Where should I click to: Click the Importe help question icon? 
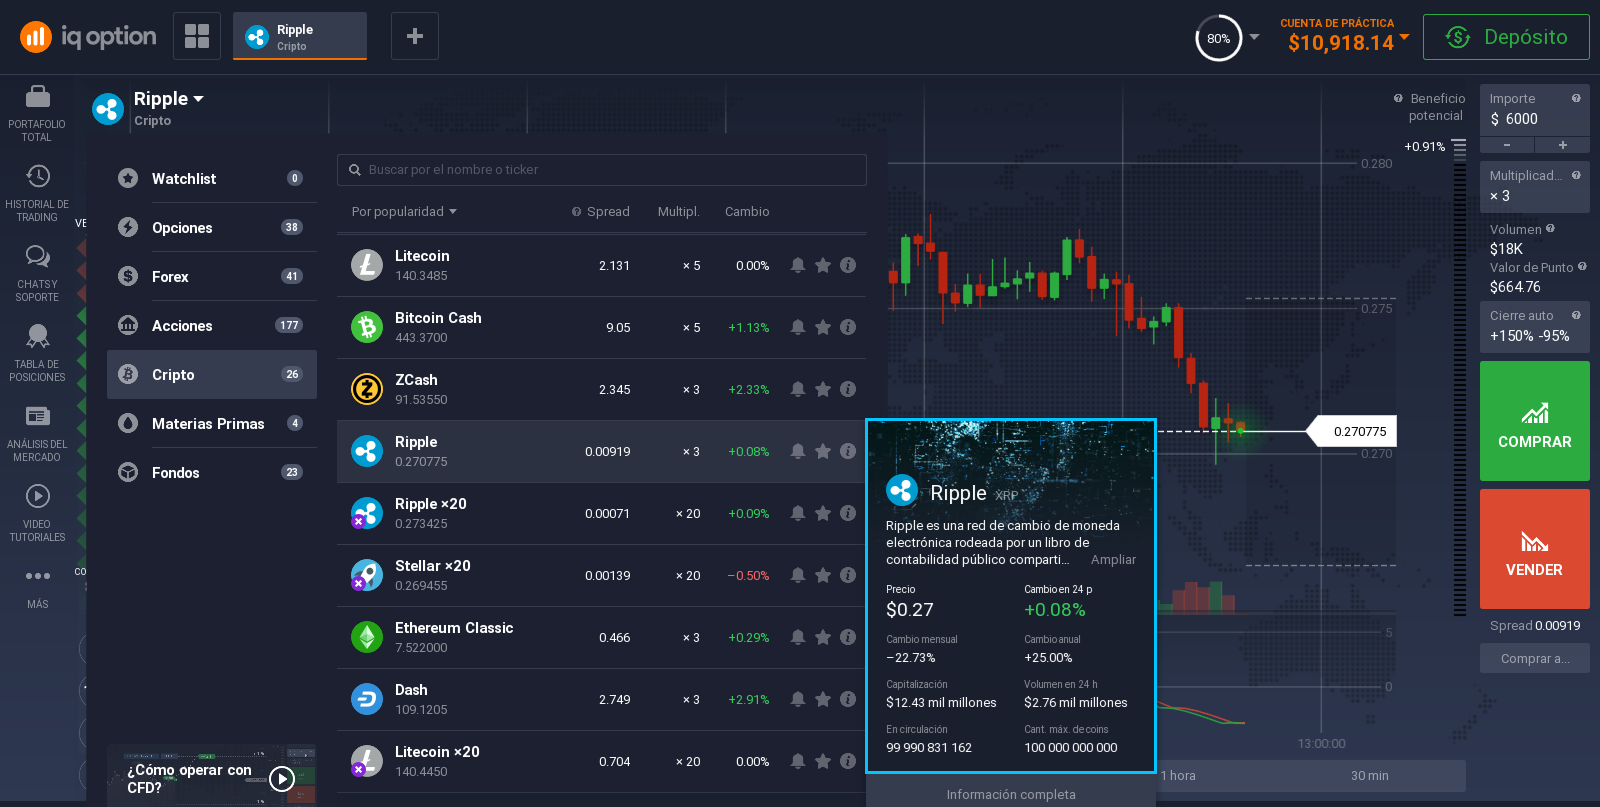click(1576, 98)
